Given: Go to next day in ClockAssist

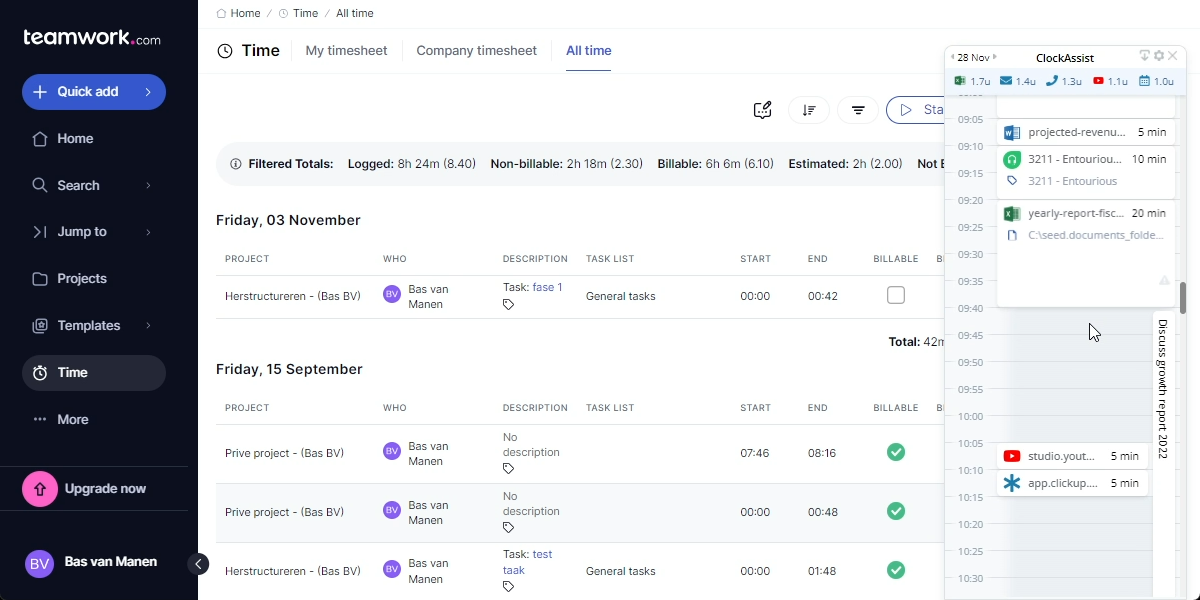Looking at the screenshot, I should [x=995, y=58].
